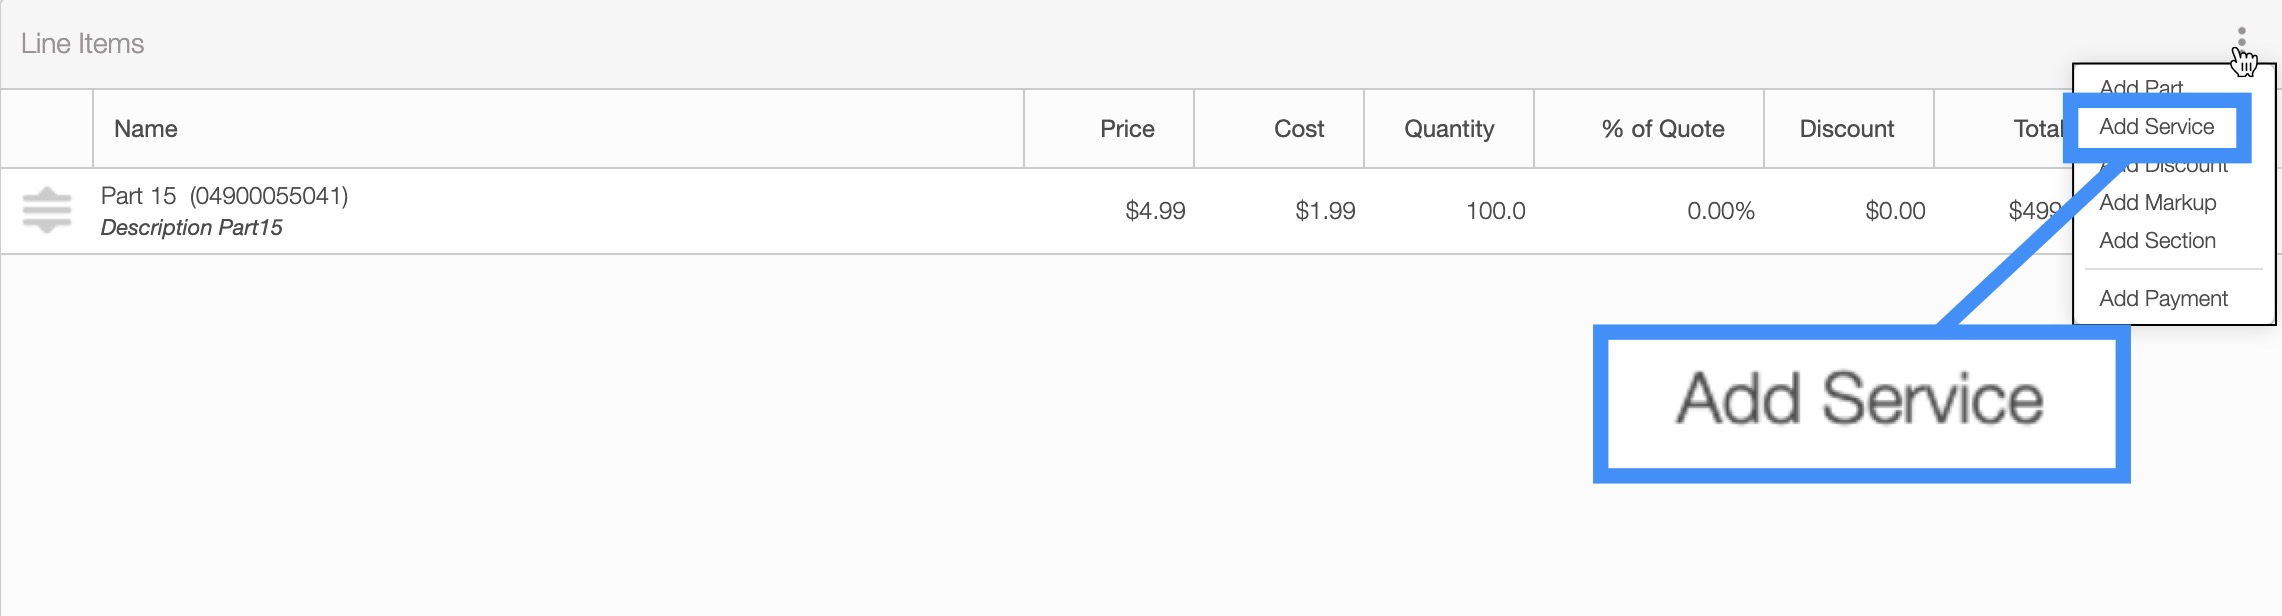Click the Quantity column header

pos(1449,129)
